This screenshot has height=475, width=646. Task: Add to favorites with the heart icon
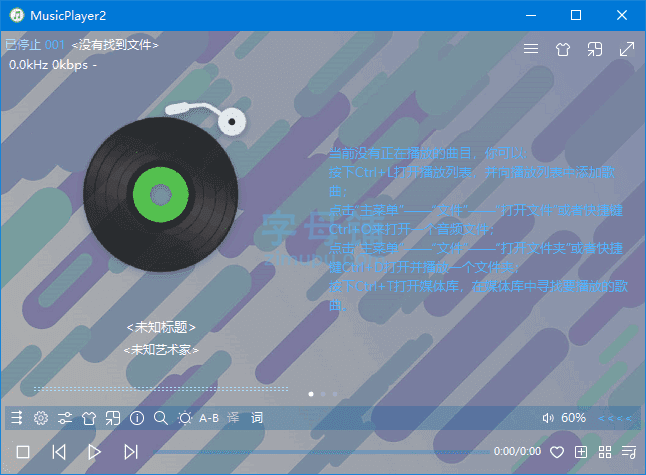pos(557,452)
